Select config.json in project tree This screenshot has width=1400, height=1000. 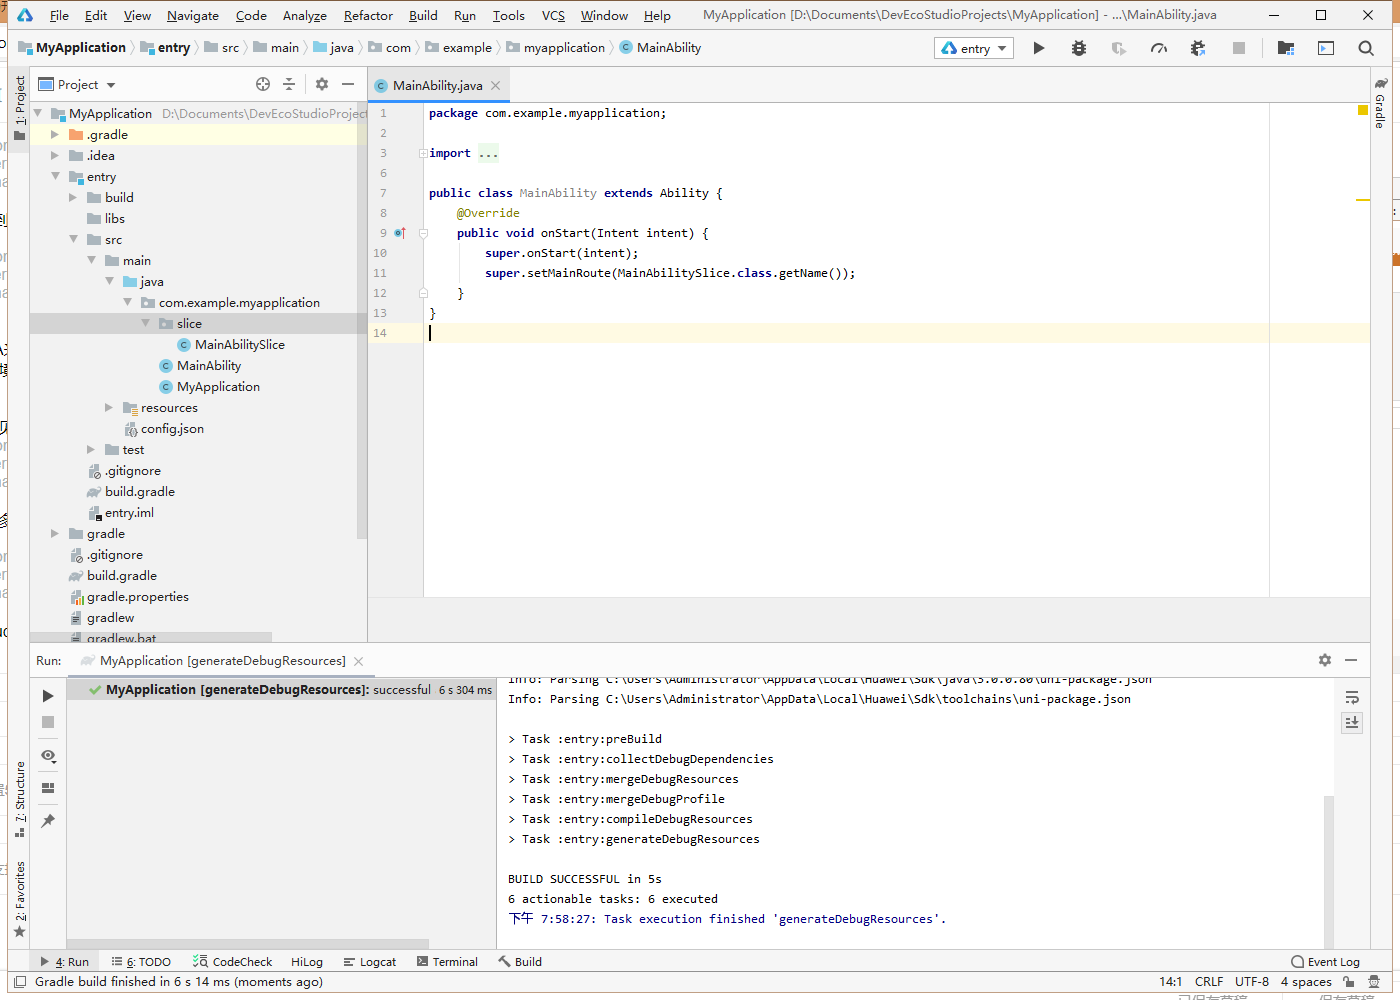[163, 429]
